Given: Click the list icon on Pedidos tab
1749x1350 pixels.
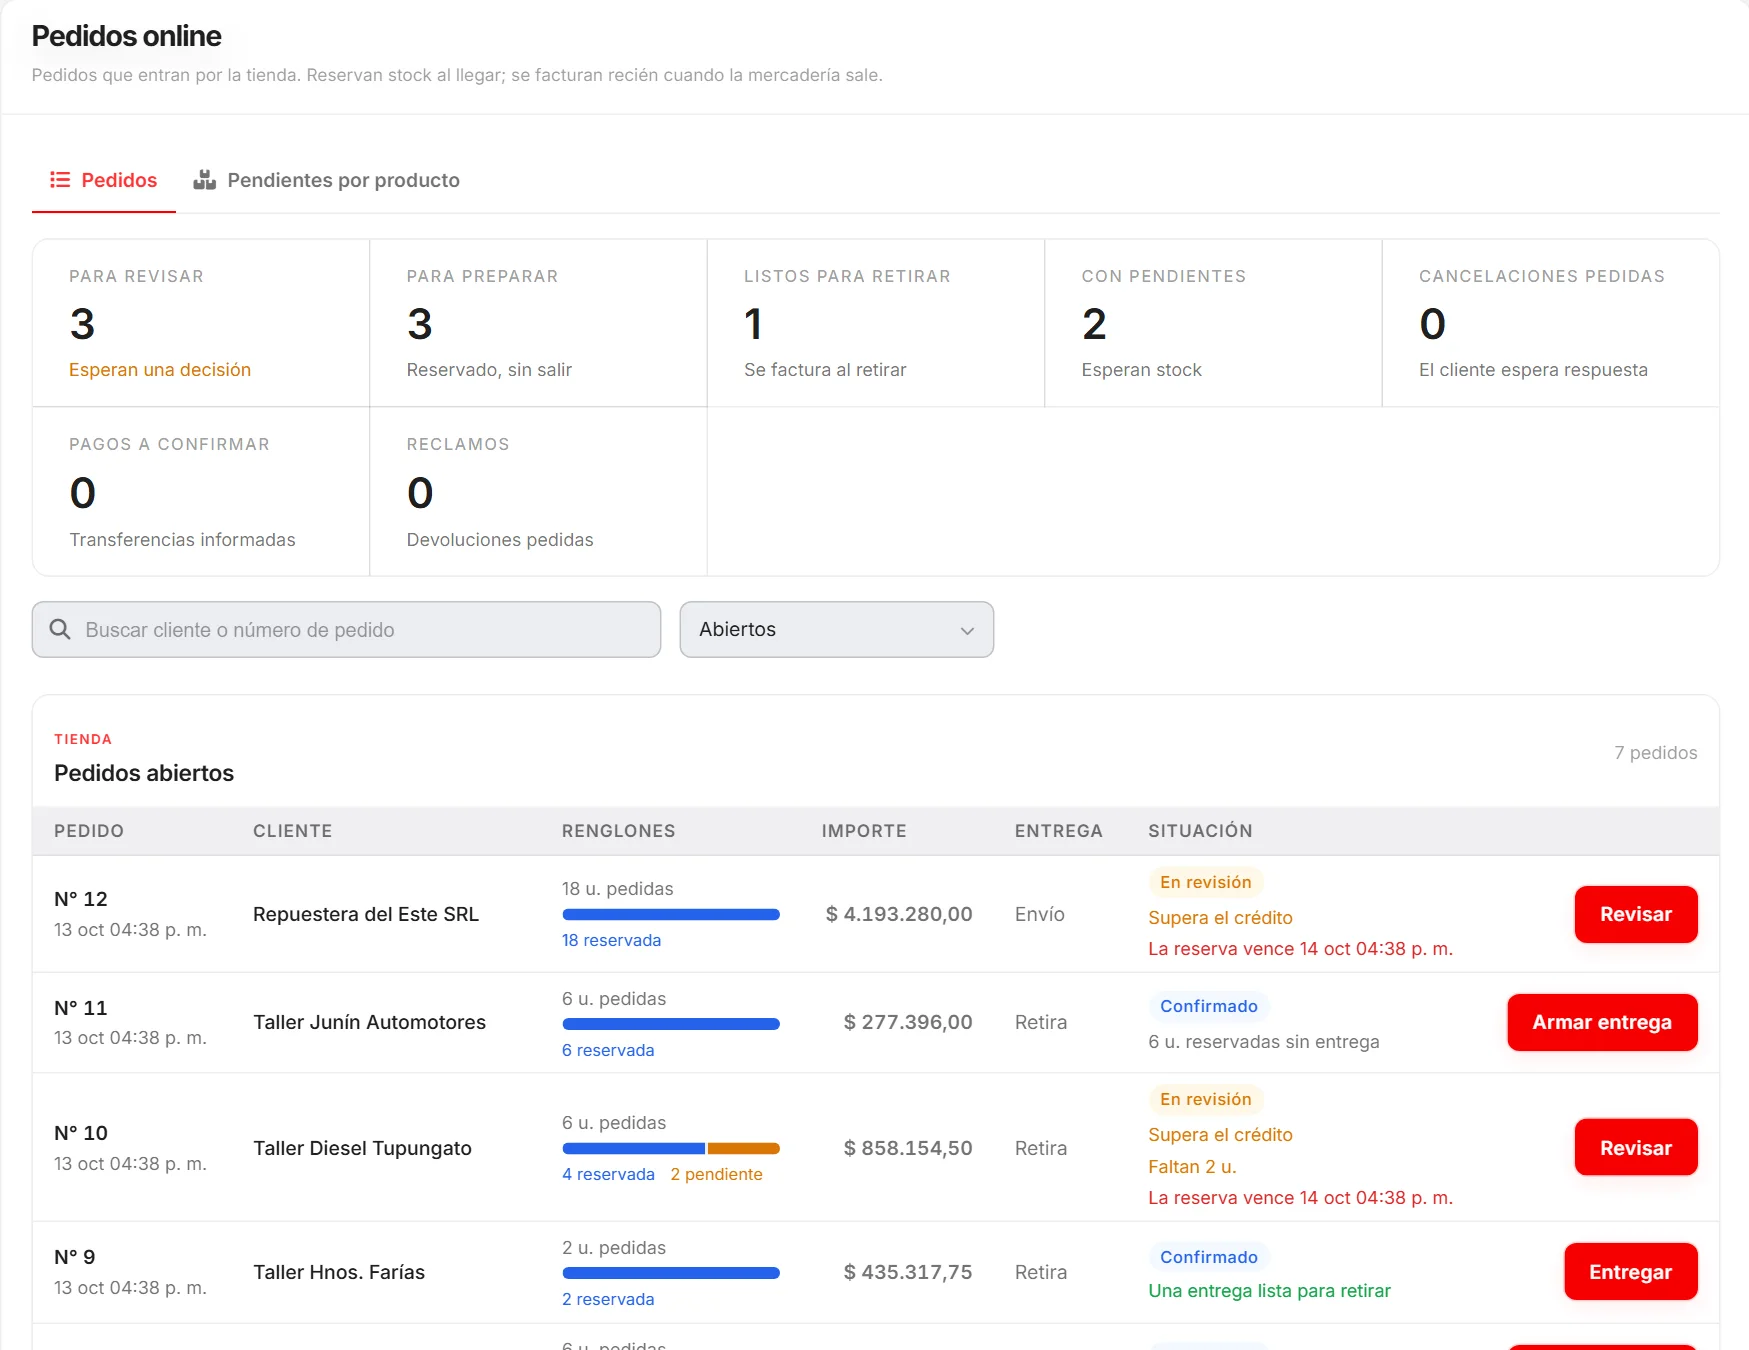Looking at the screenshot, I should [60, 180].
